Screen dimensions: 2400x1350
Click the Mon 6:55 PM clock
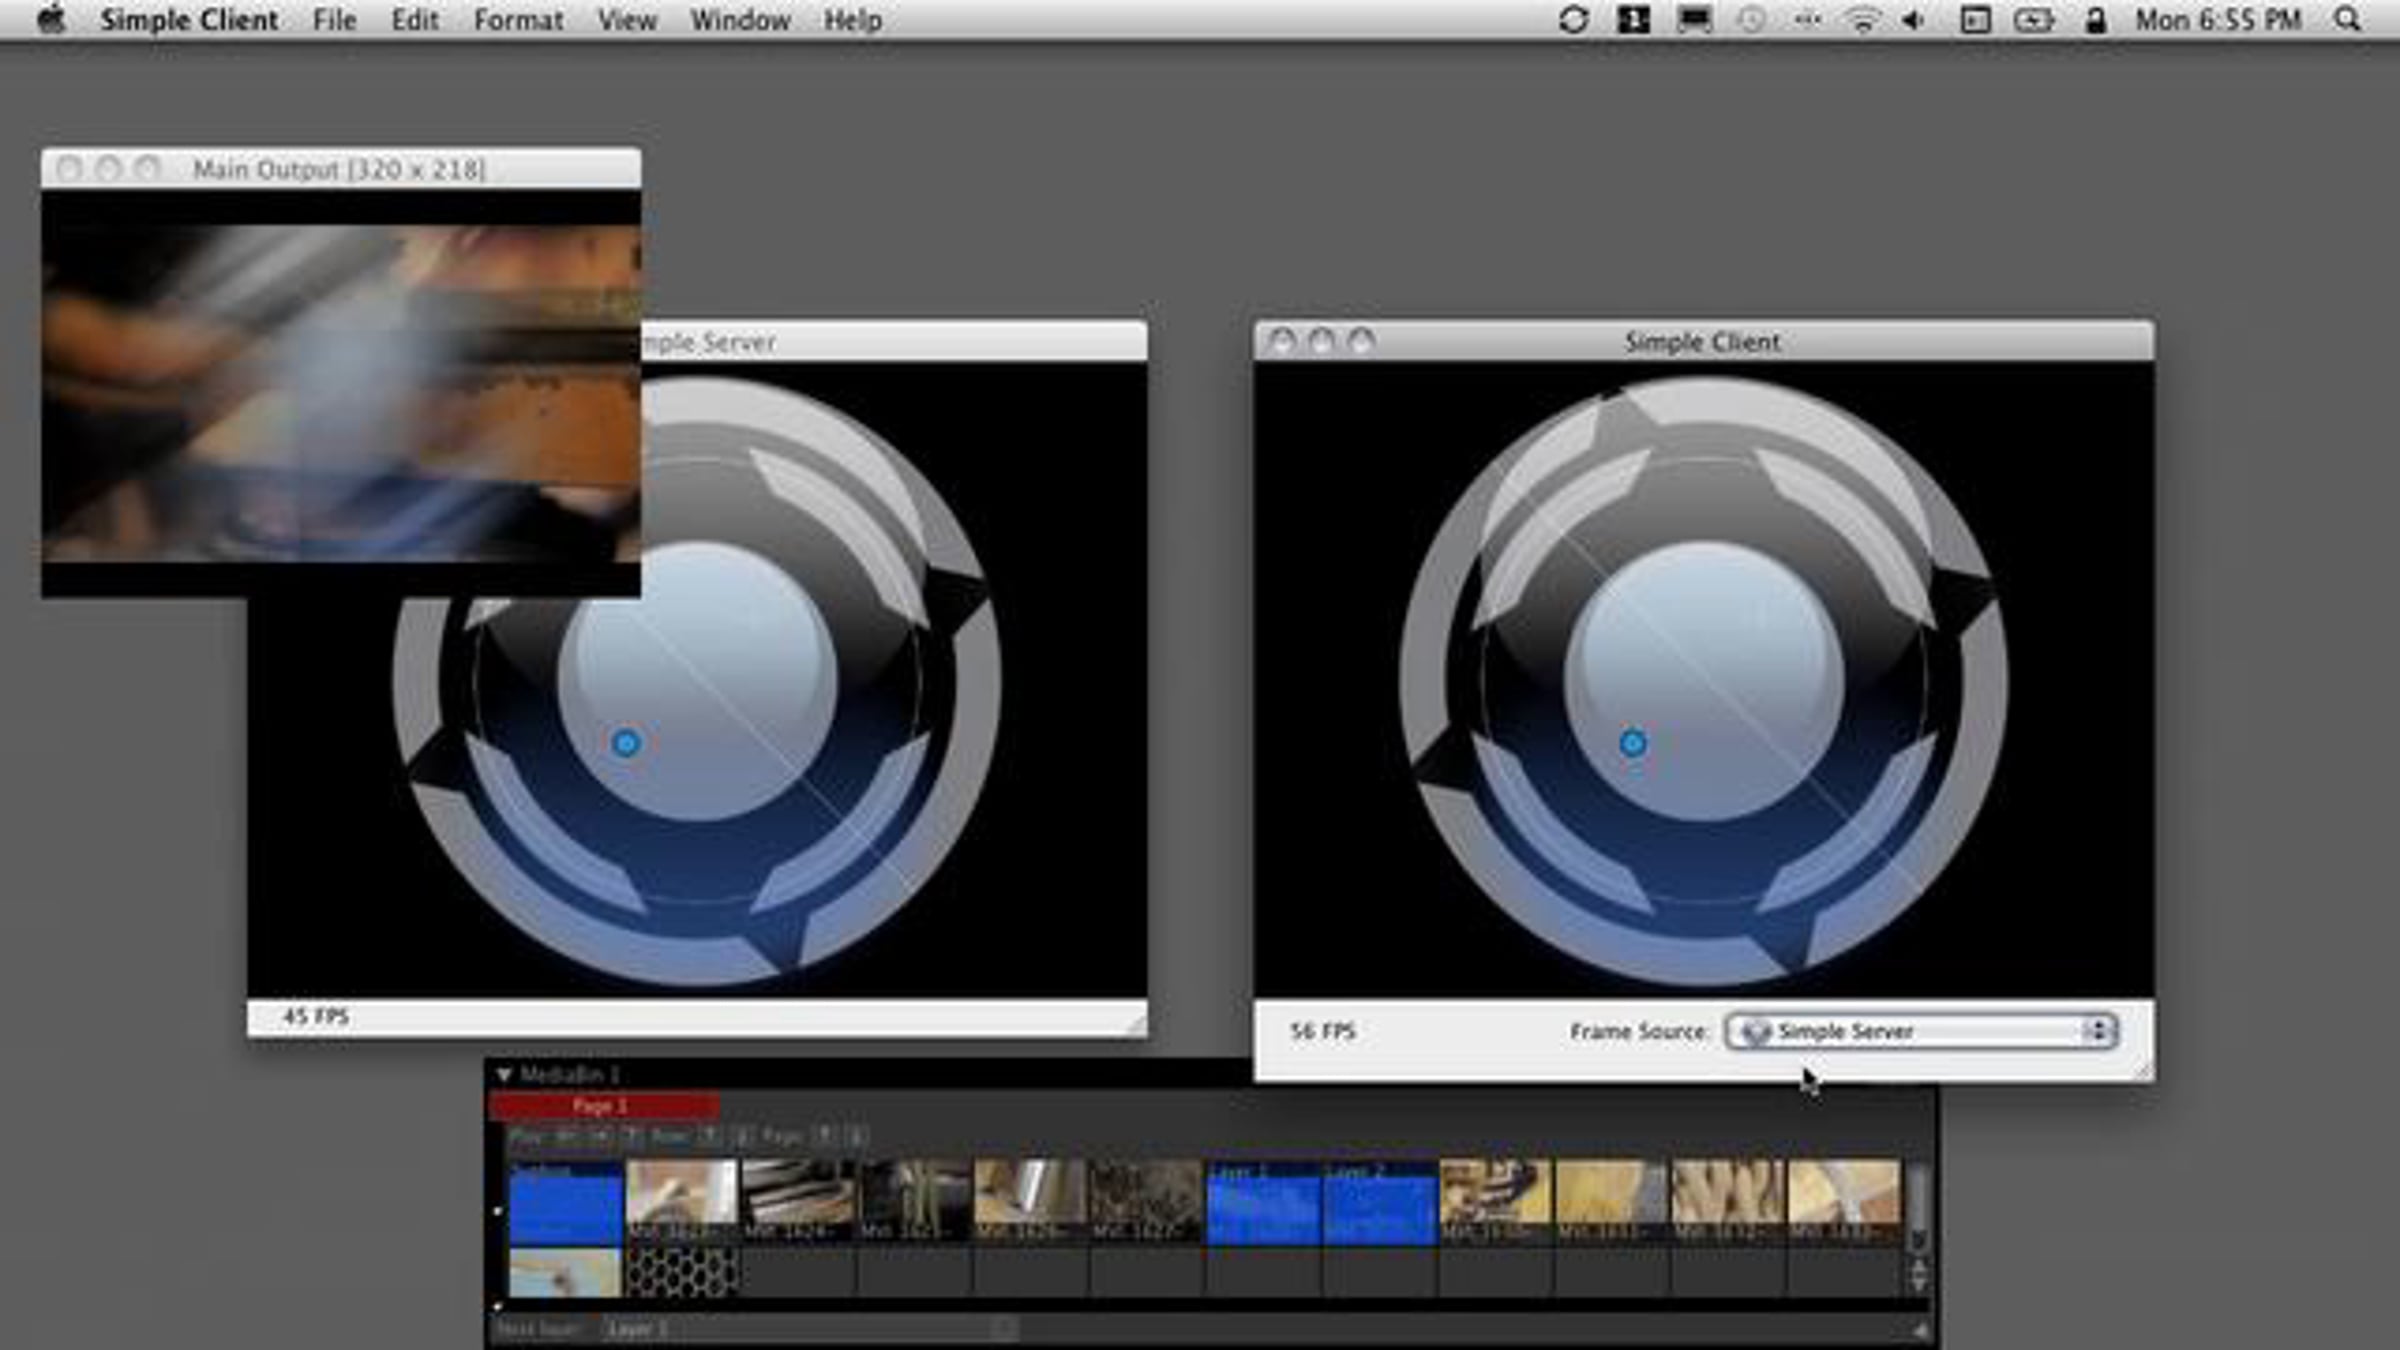click(2218, 20)
